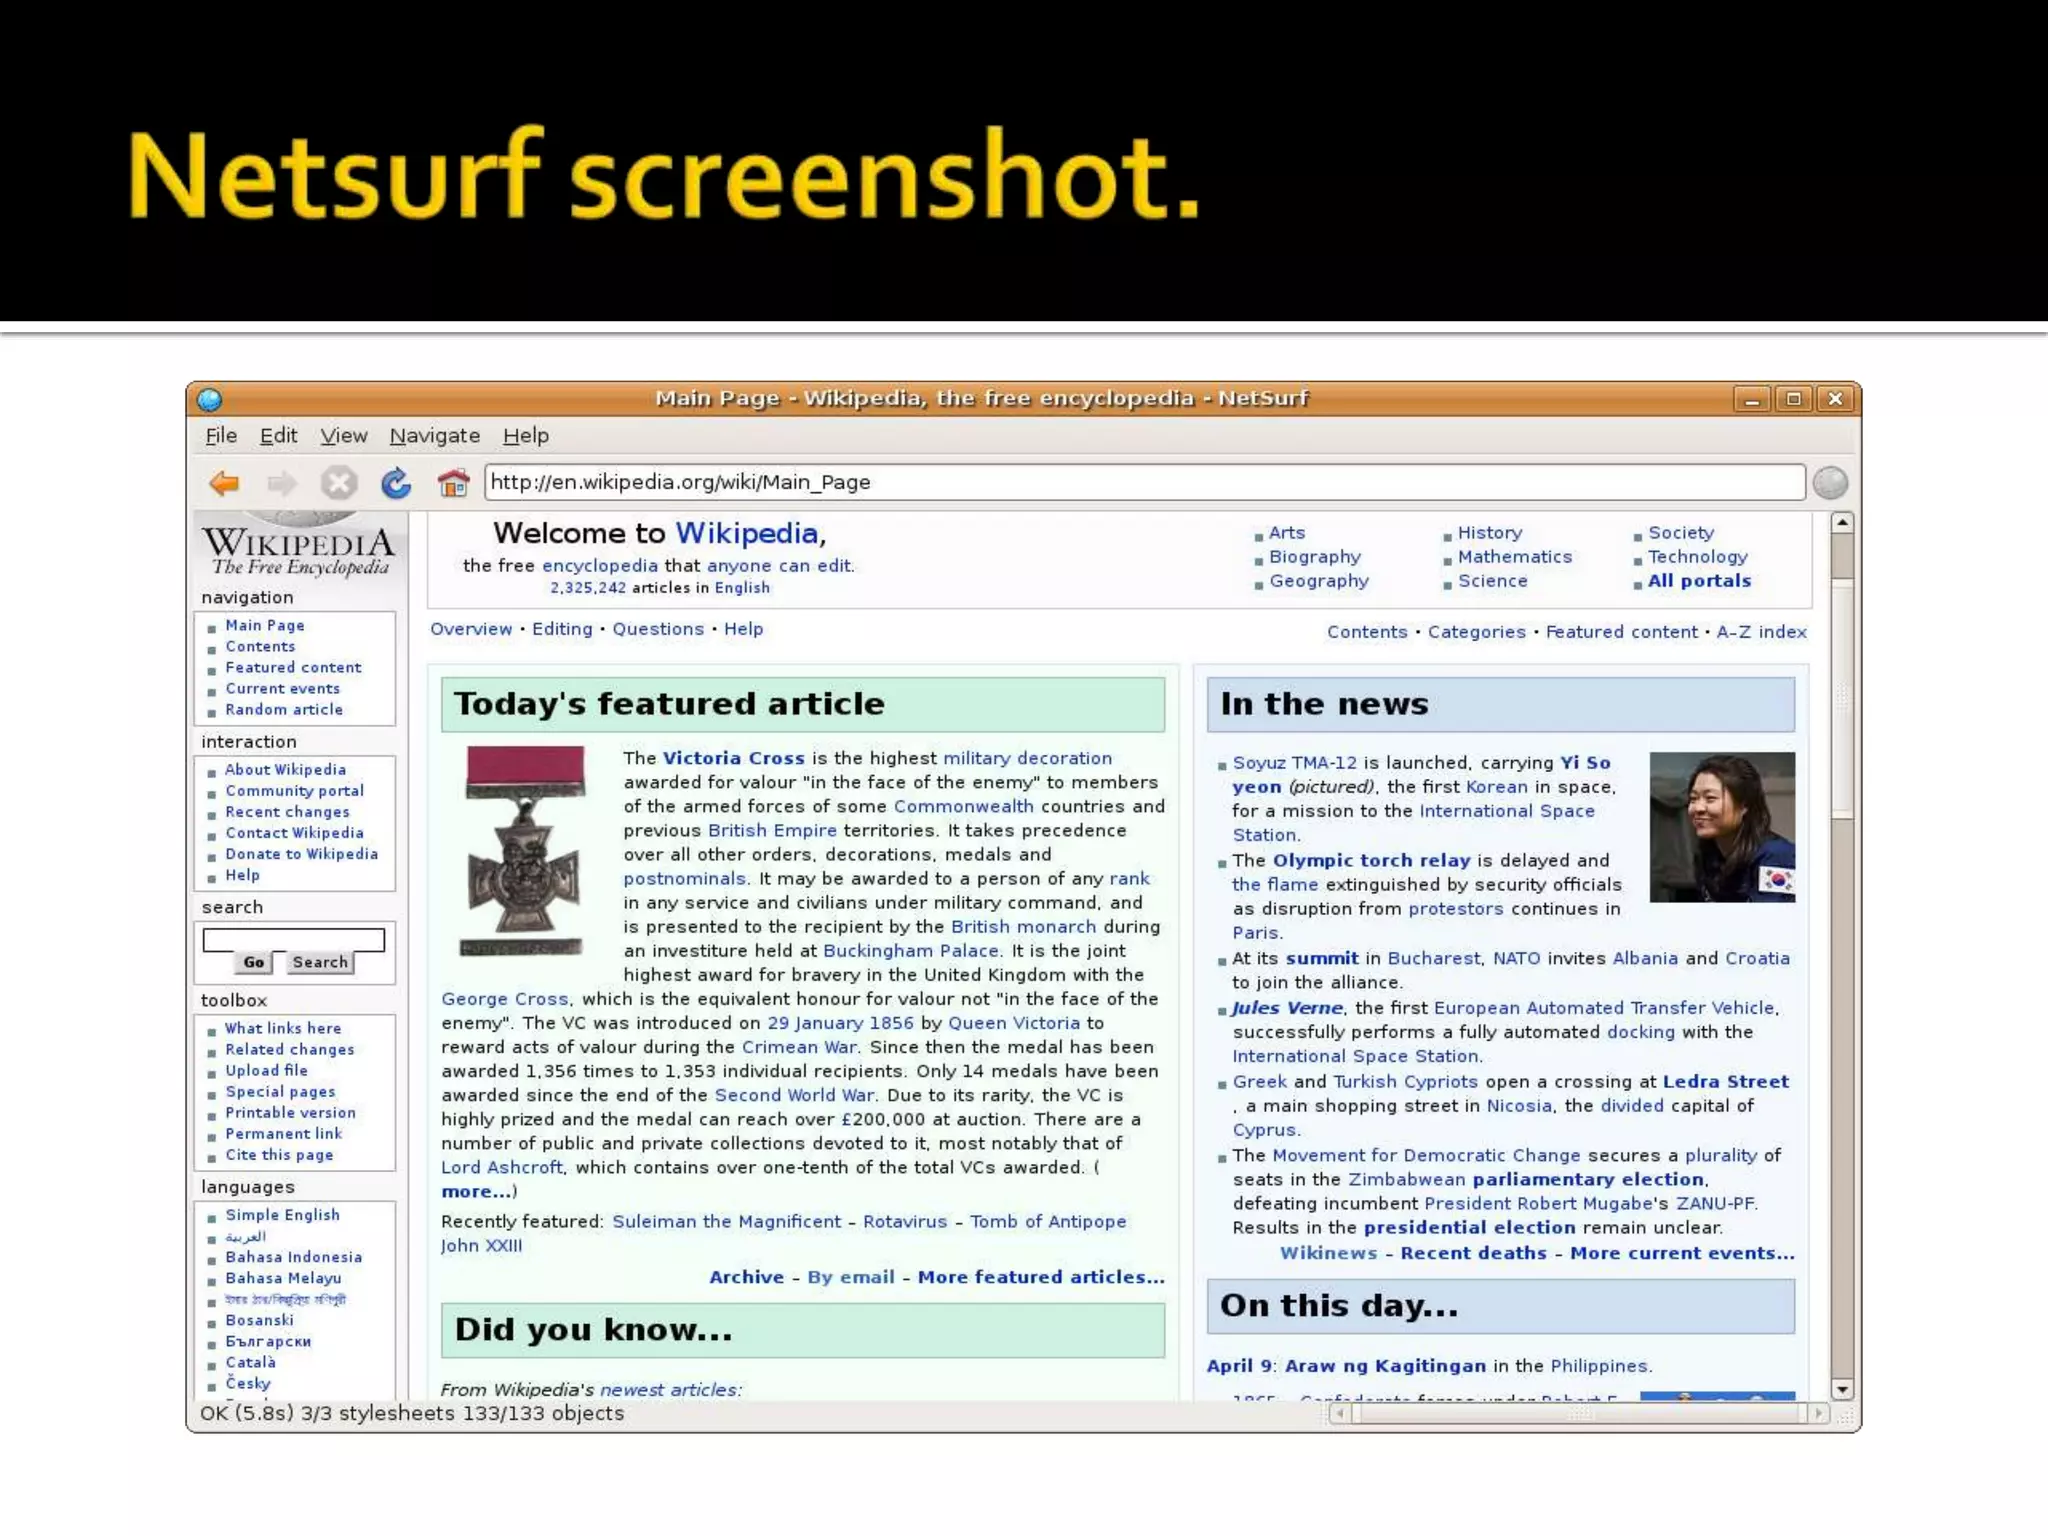2048x1536 pixels.
Task: Click horizontal scrollbar right arrow
Action: point(1819,1414)
